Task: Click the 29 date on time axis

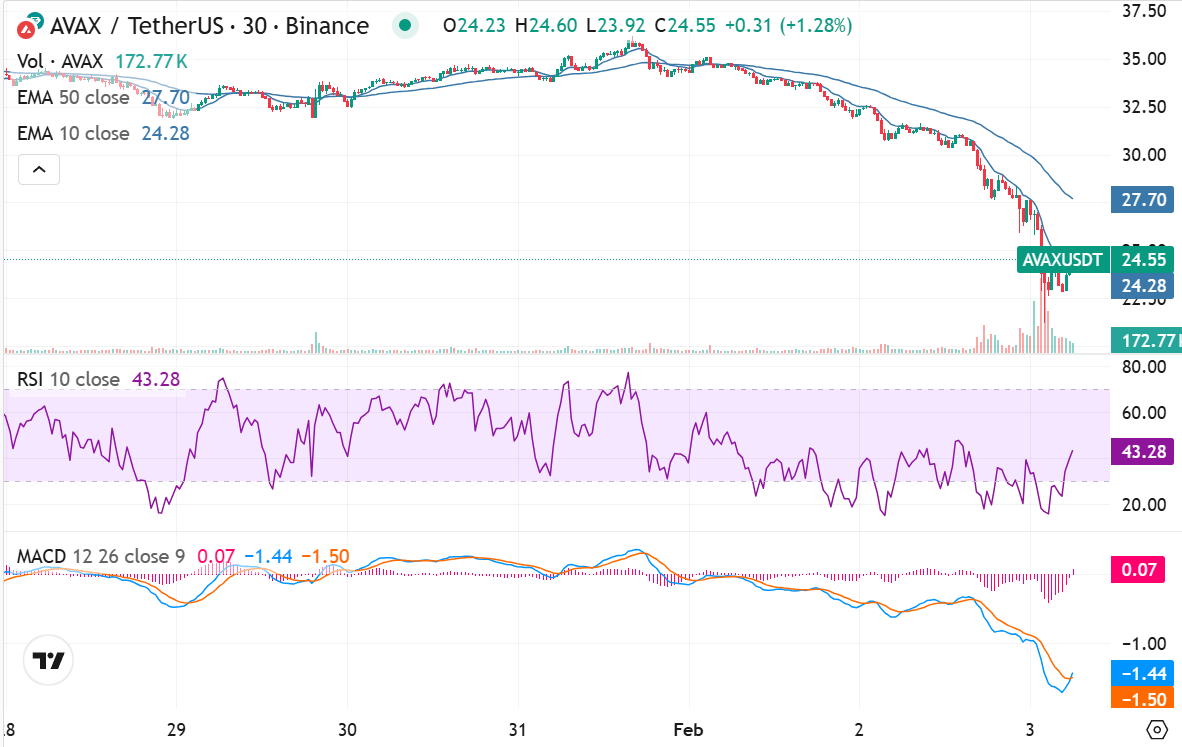Action: pyautogui.click(x=176, y=730)
